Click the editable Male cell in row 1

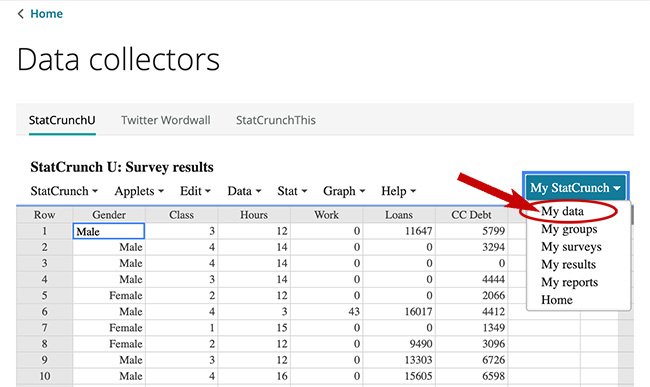pos(109,231)
